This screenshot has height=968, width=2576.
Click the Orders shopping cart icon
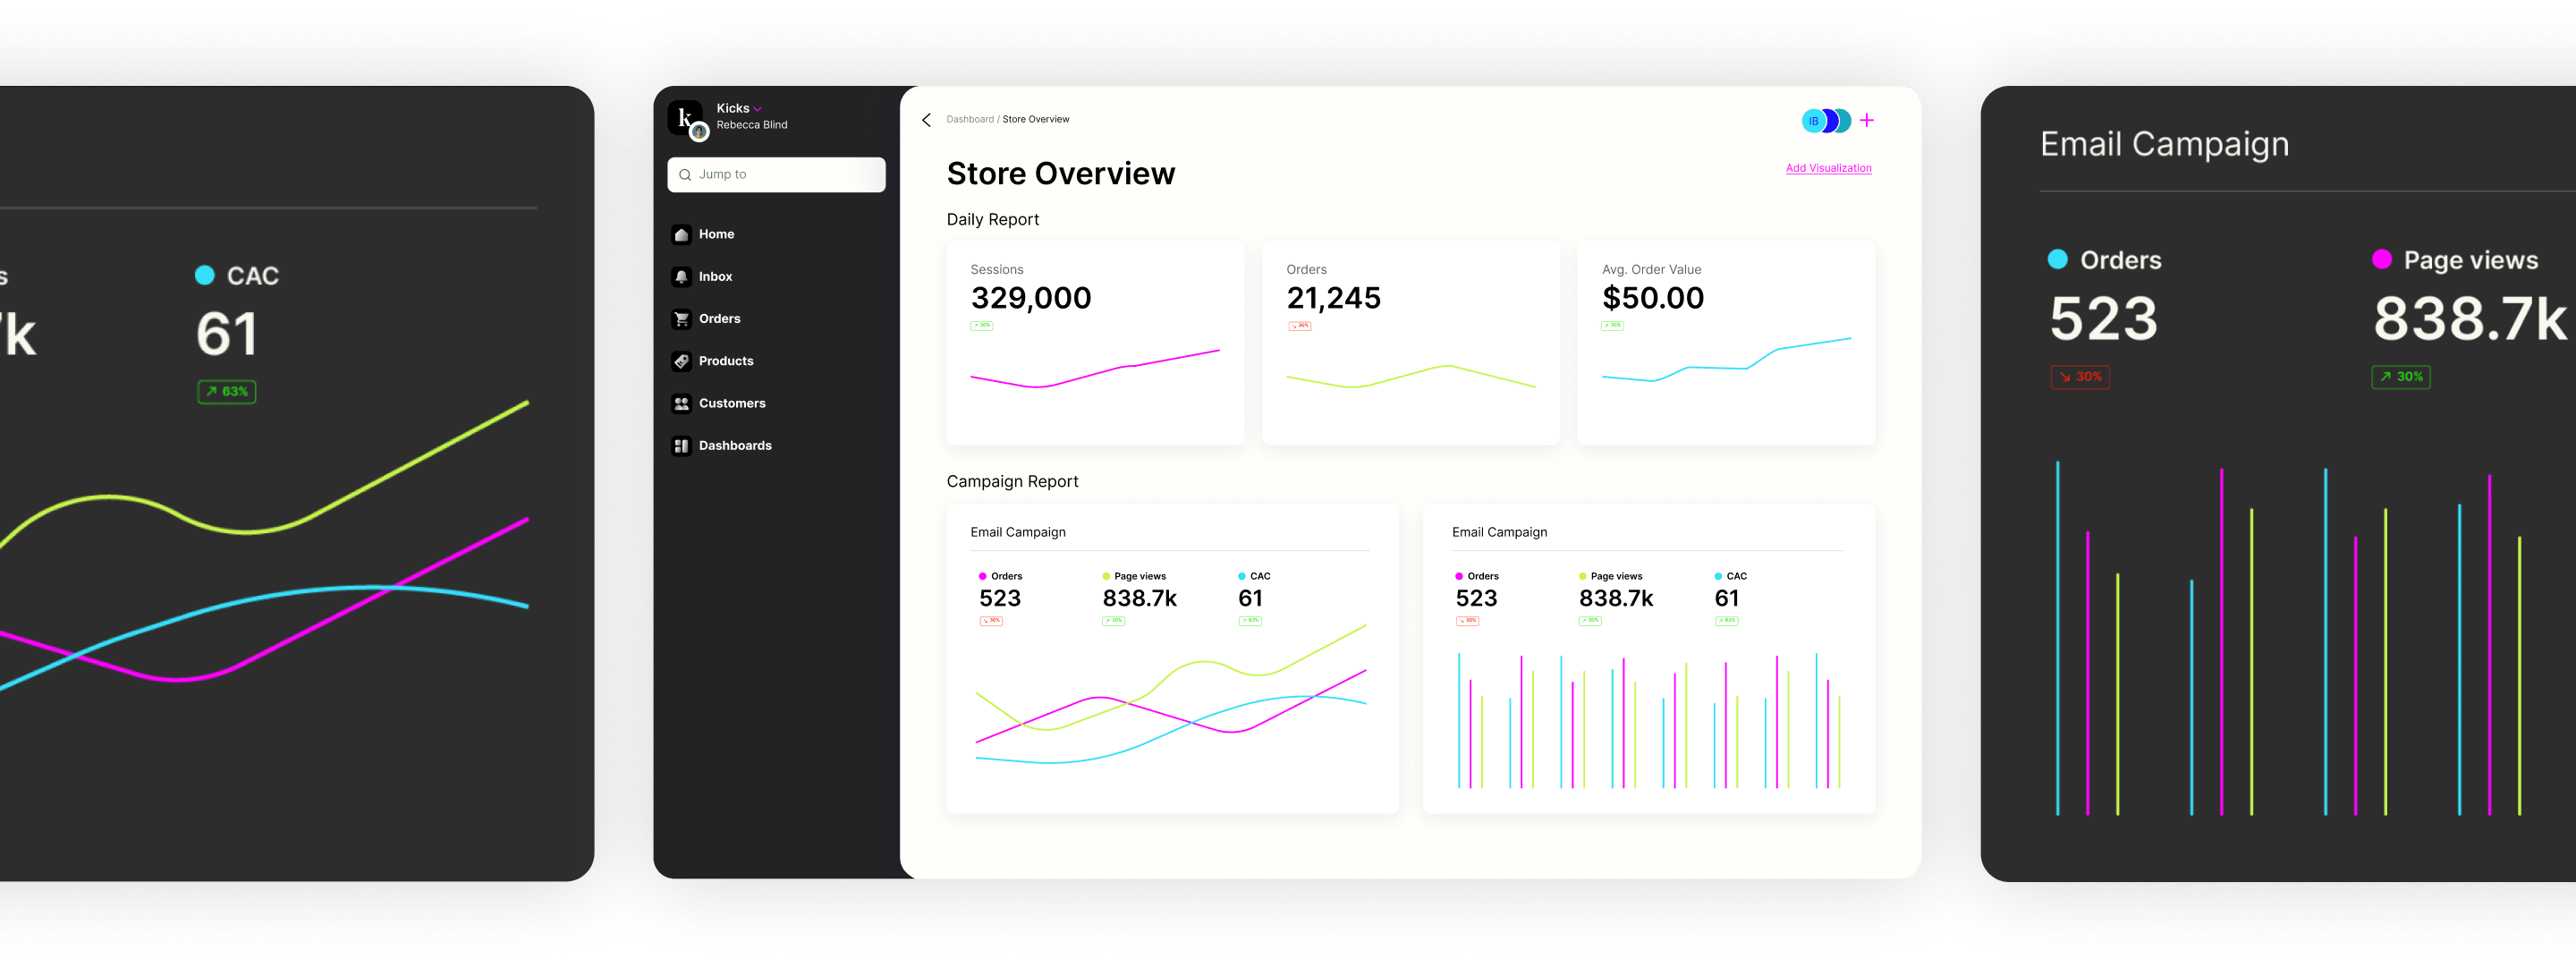[681, 319]
